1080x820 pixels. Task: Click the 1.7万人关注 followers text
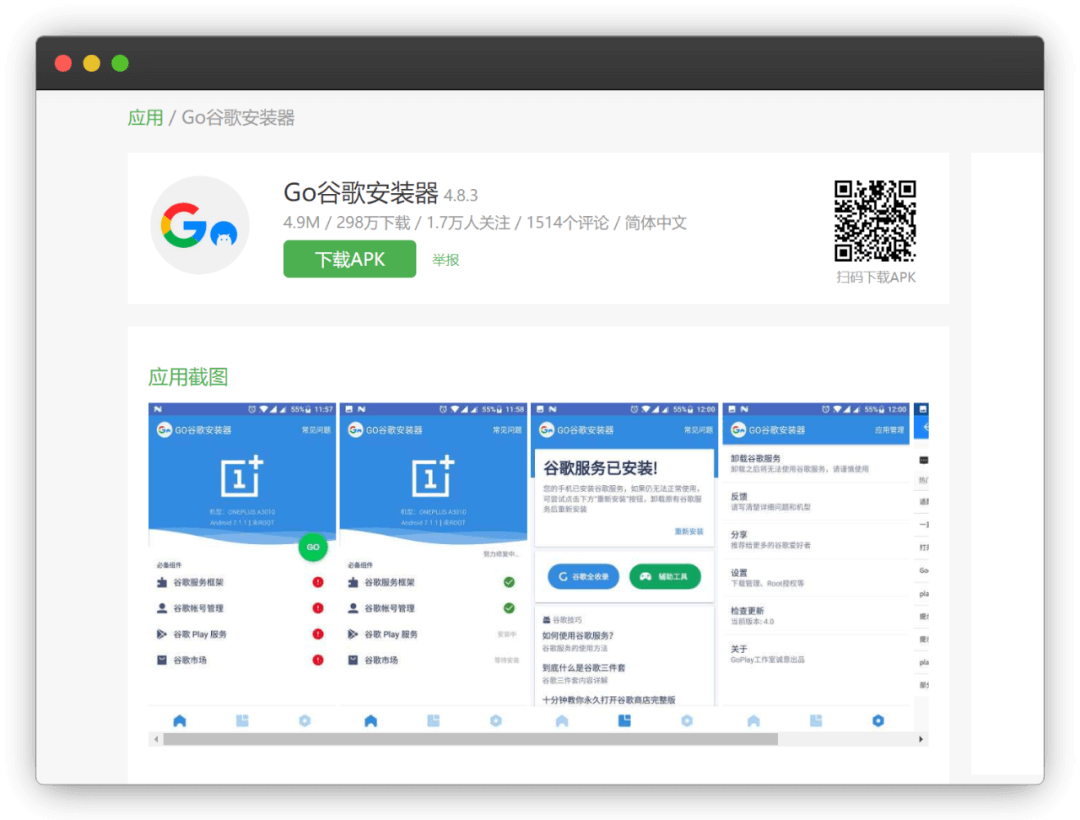point(468,223)
